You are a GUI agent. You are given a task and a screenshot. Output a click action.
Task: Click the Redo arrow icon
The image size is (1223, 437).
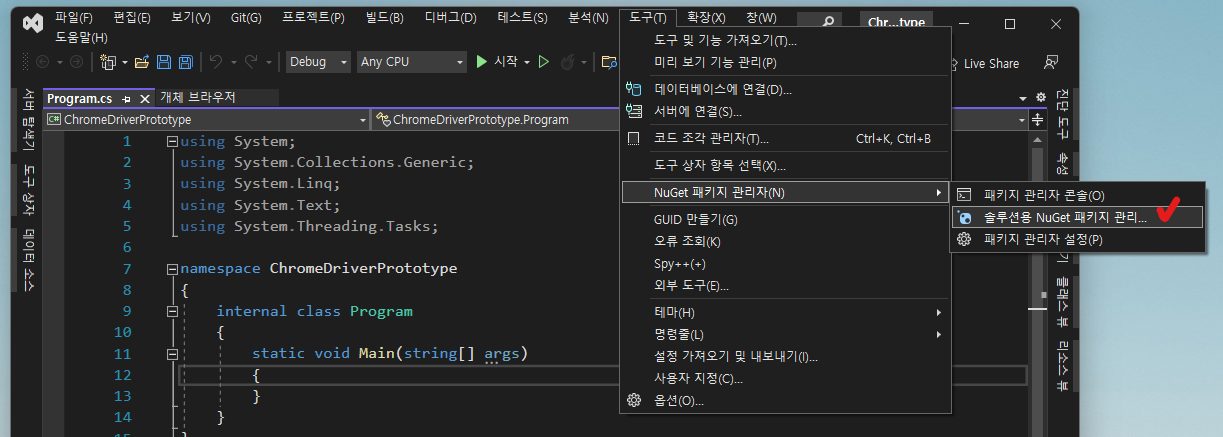click(x=251, y=62)
